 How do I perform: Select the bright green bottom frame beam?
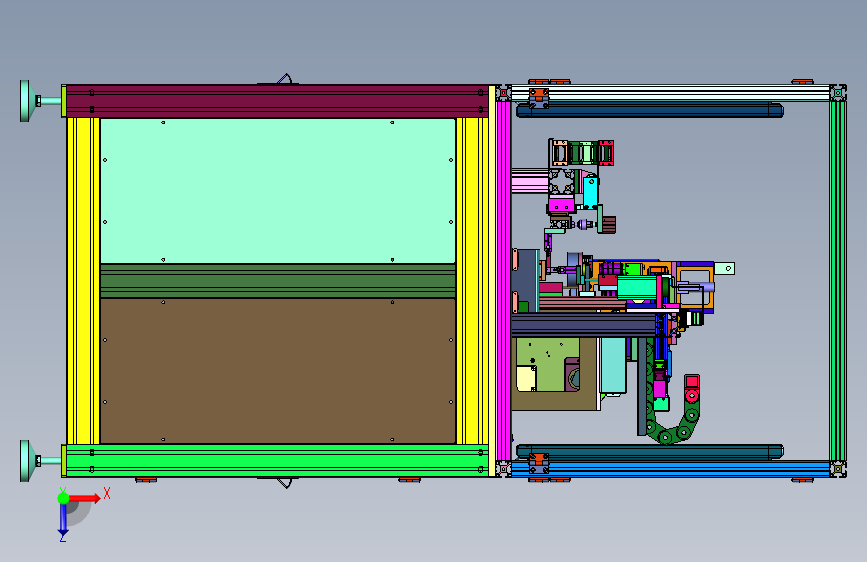(x=276, y=461)
